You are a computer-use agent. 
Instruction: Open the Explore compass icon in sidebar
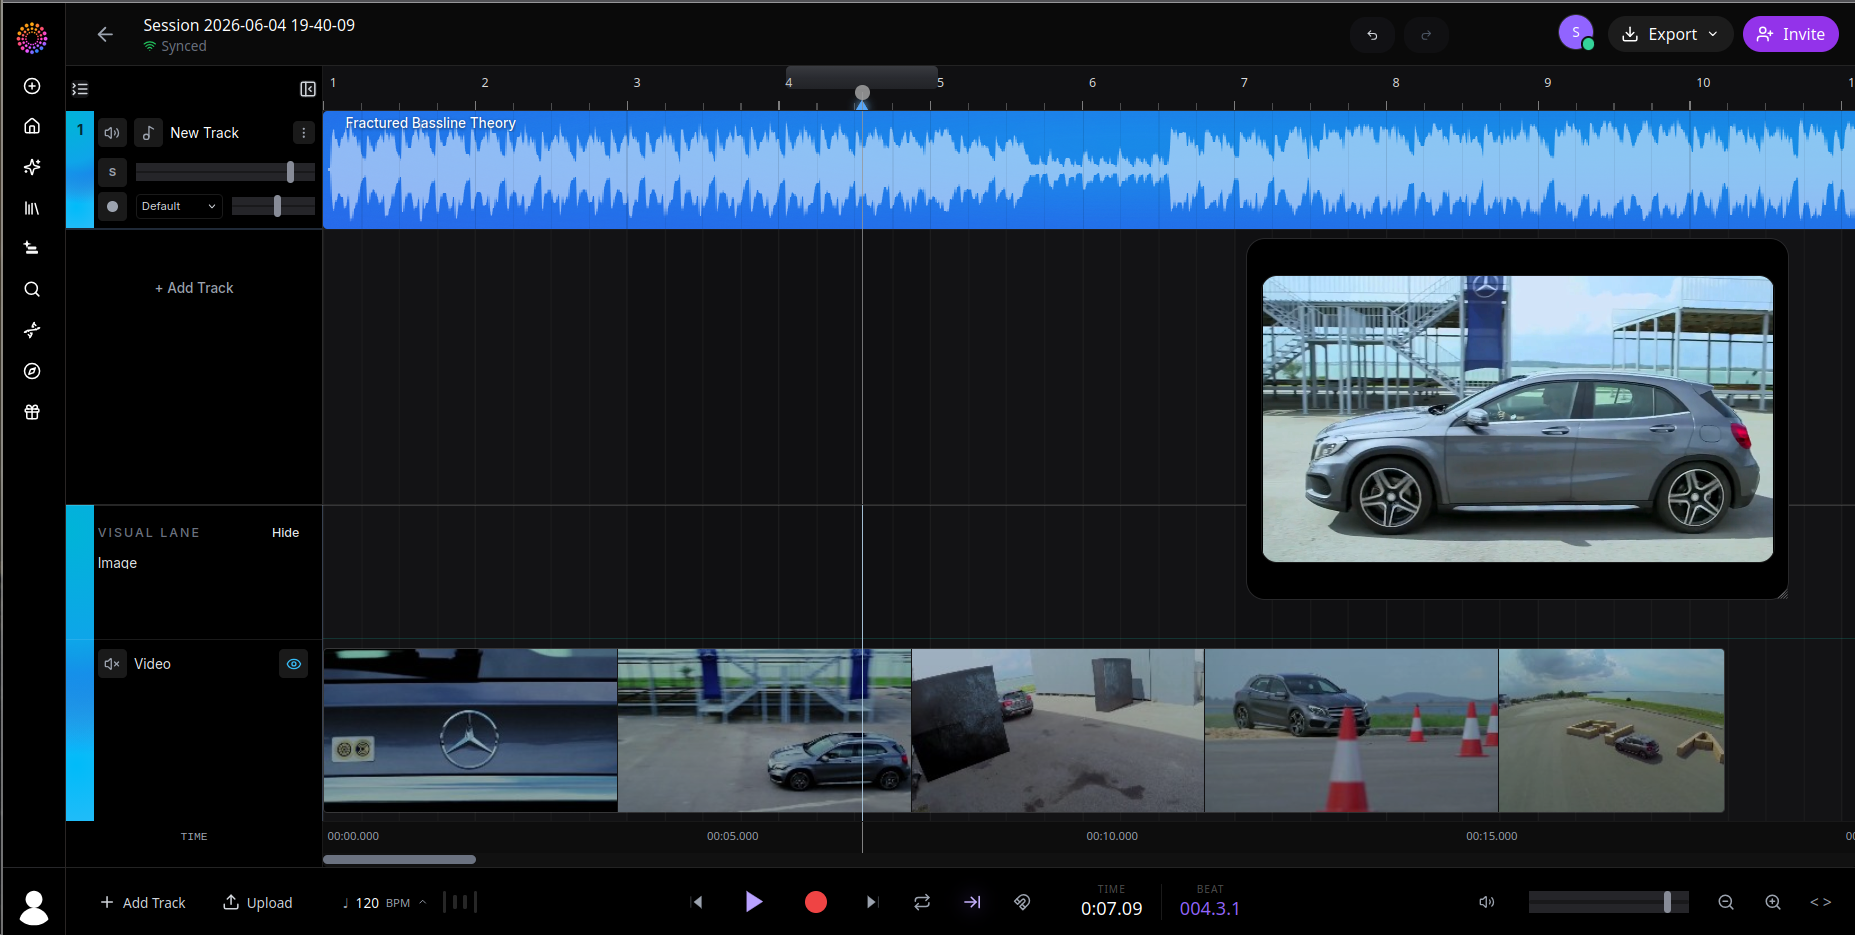32,371
